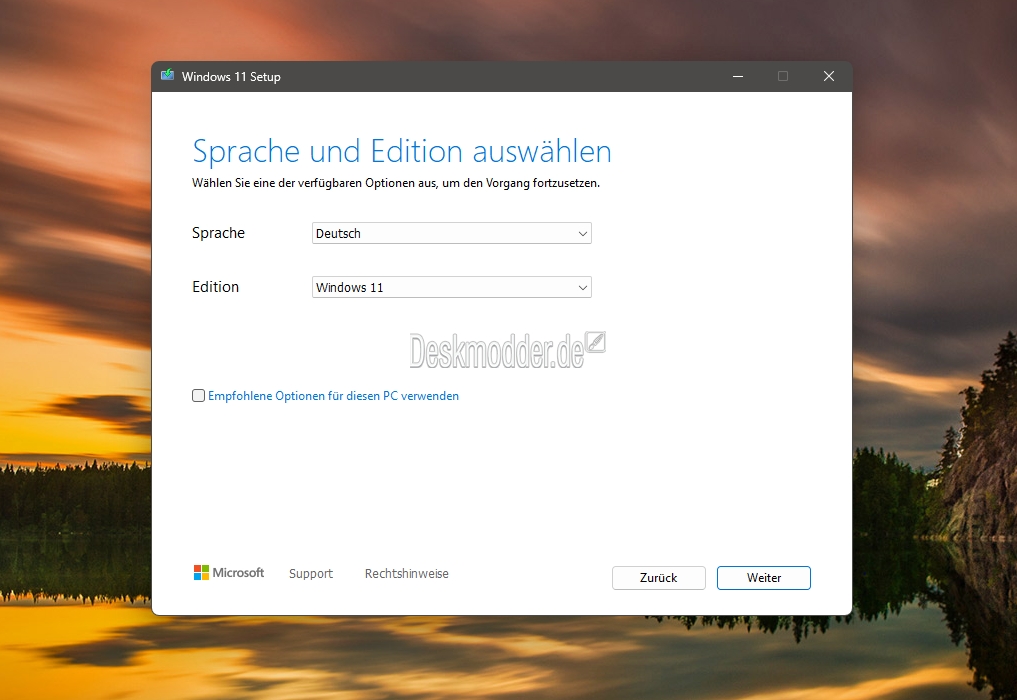The width and height of the screenshot is (1017, 700).
Task: Click the greyed-out maximize button
Action: [x=783, y=77]
